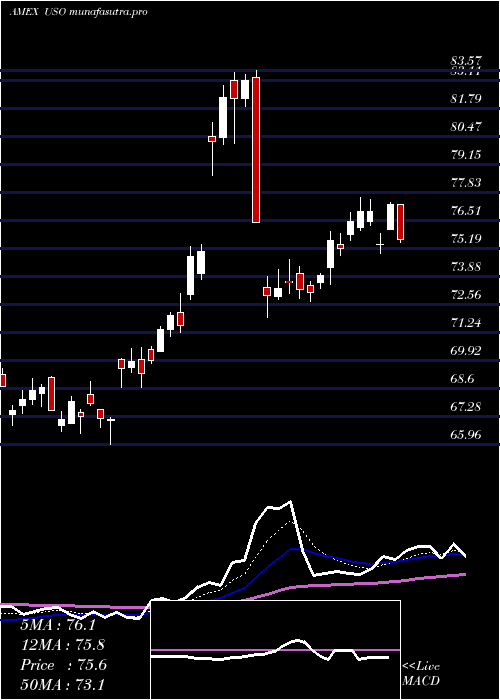
Task: Select the 77.83 horizontal grid level label
Action: tap(466, 182)
